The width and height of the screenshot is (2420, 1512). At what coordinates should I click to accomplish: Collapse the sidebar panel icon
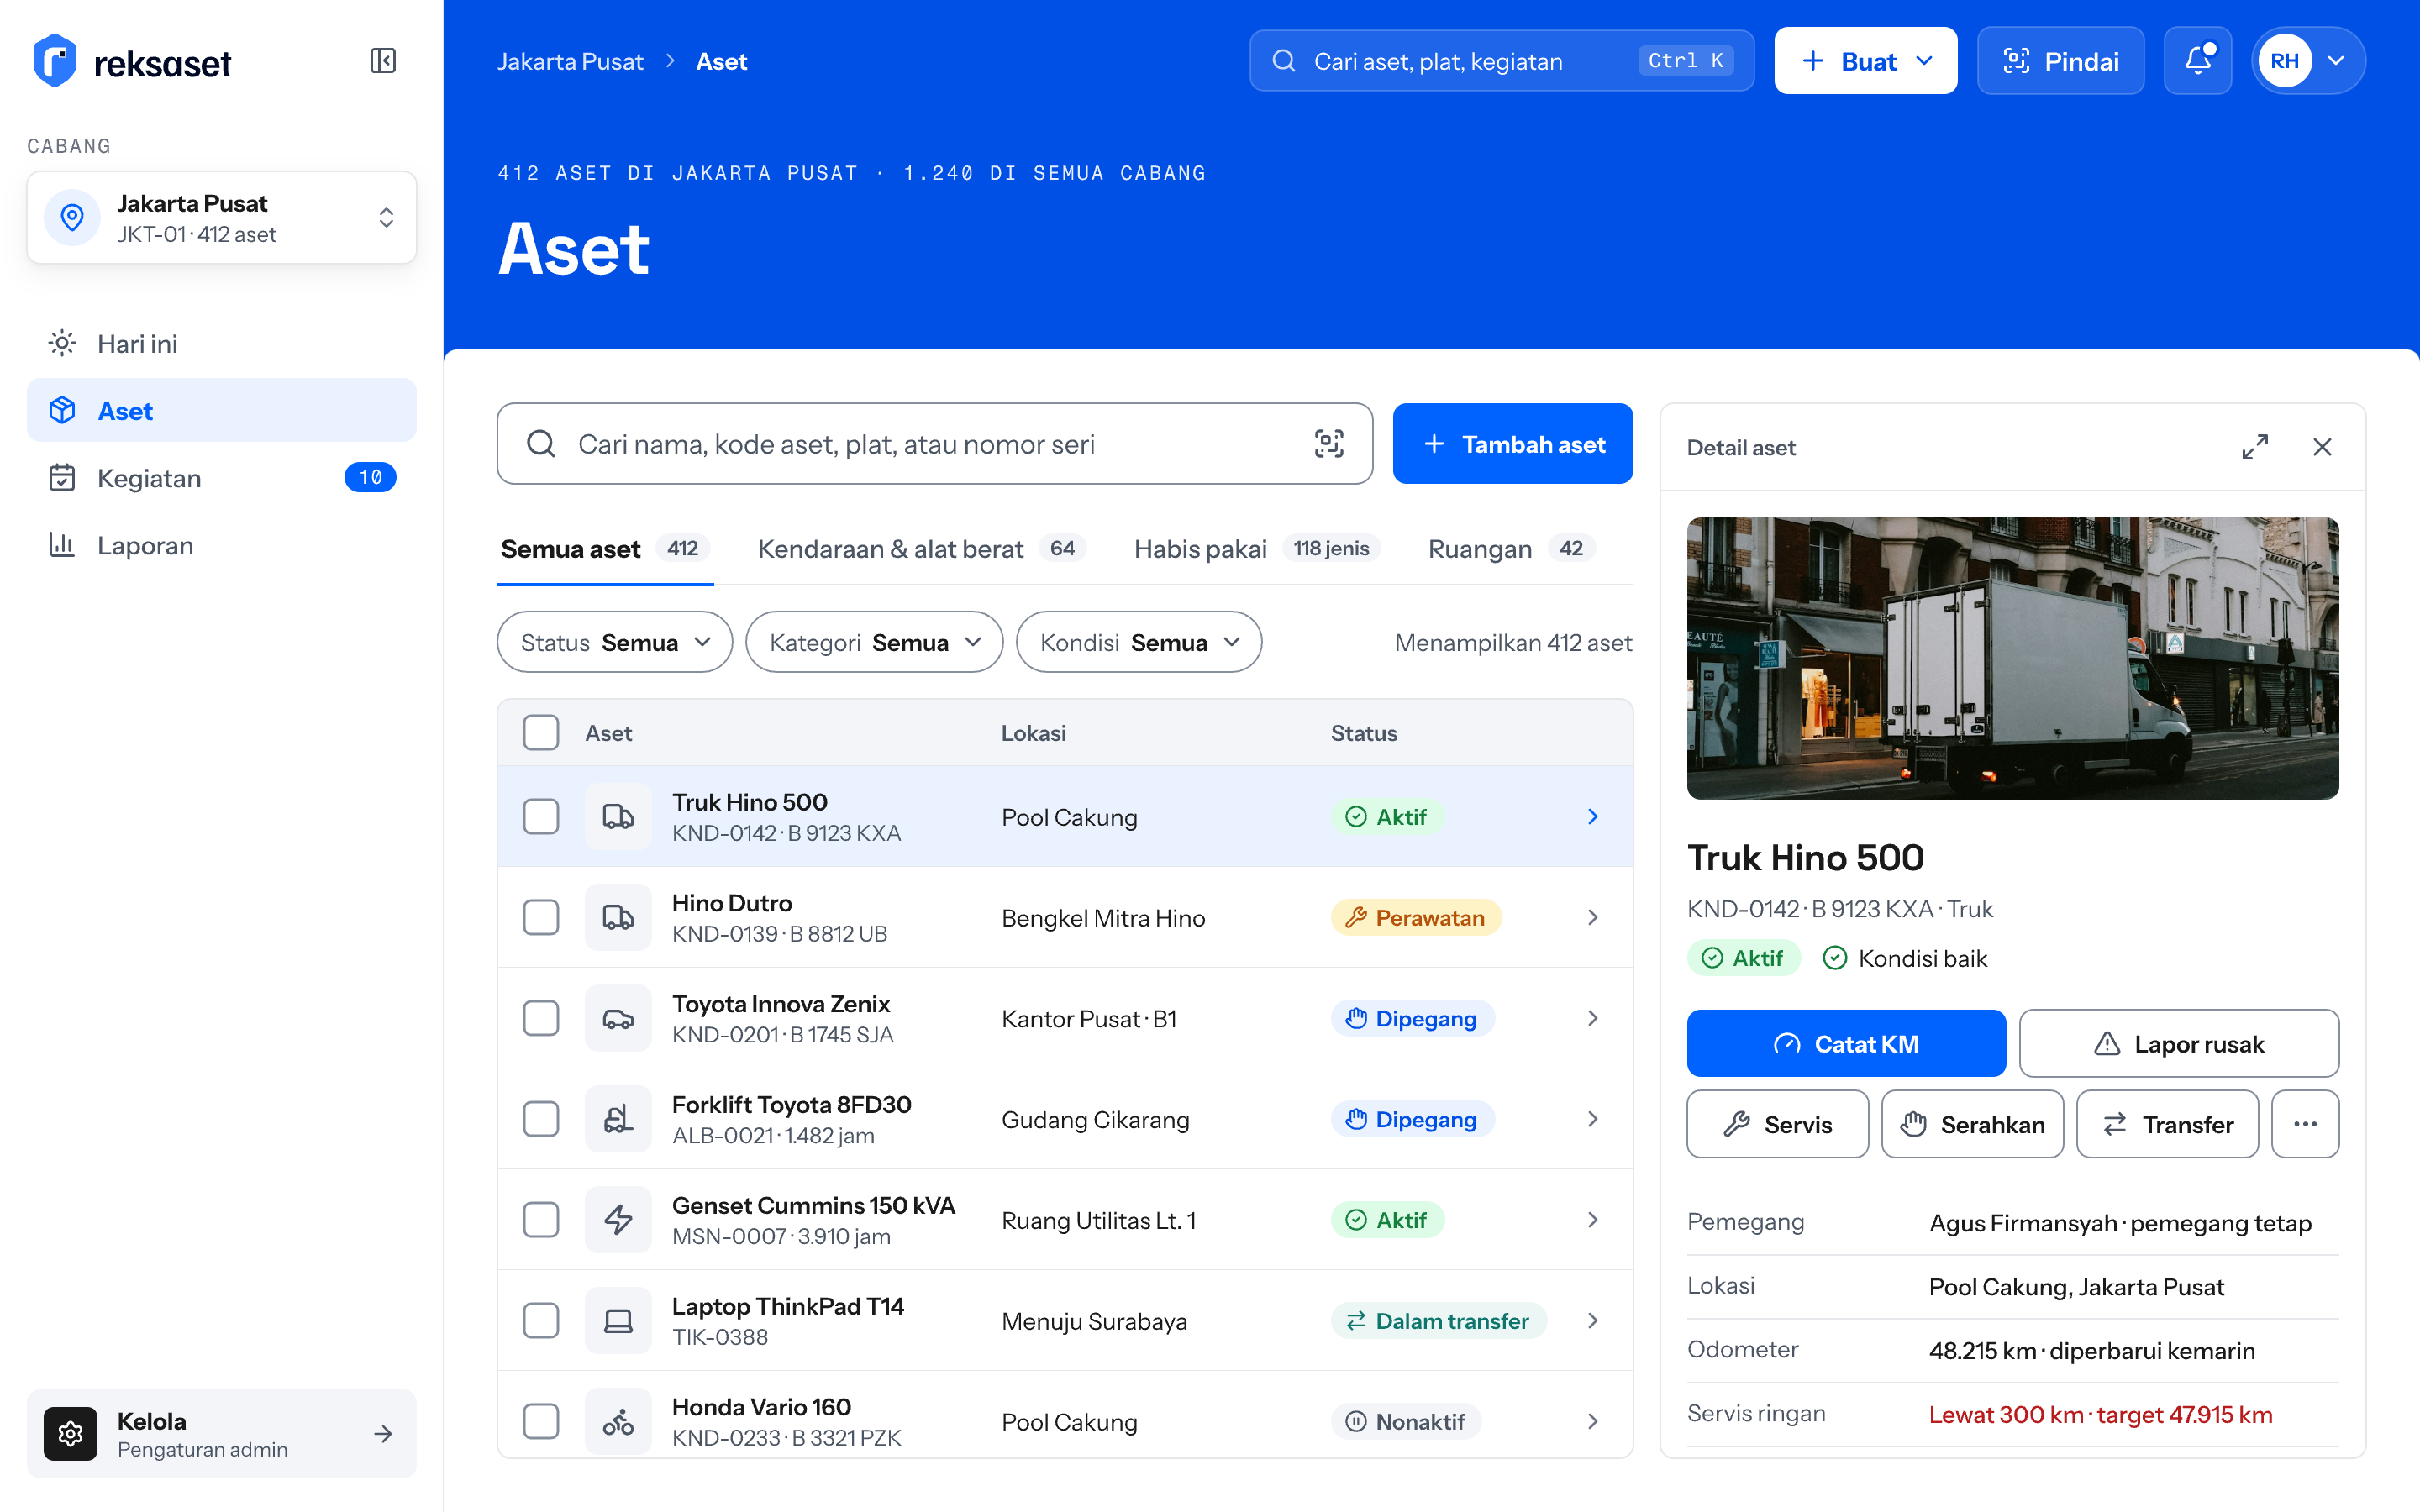383,61
